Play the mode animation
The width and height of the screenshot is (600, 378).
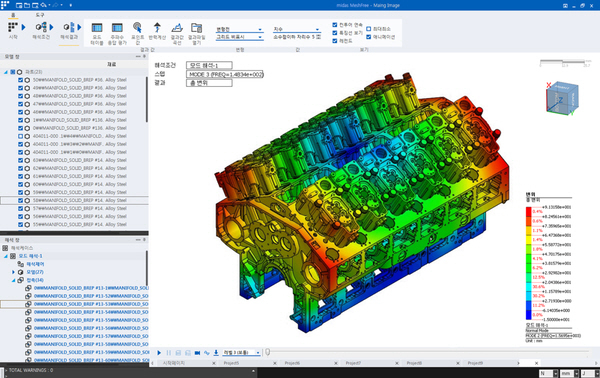click(159, 353)
